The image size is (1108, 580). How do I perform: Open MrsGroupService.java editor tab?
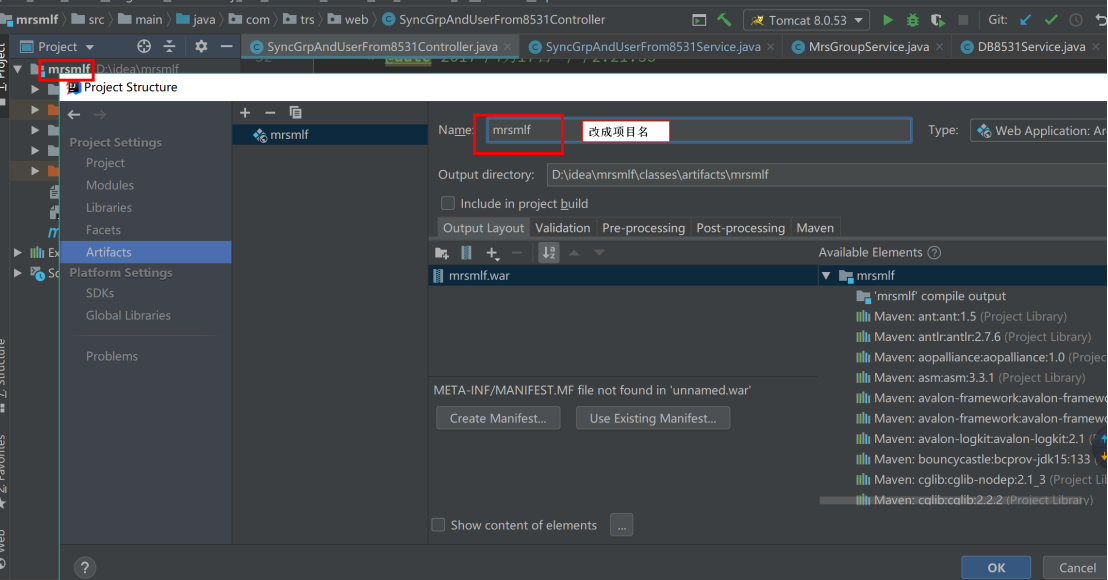tap(868, 47)
